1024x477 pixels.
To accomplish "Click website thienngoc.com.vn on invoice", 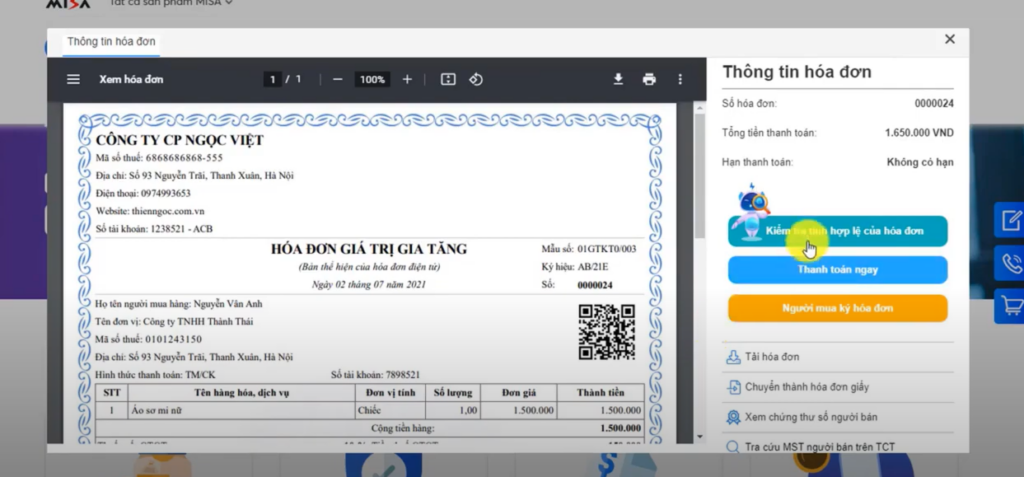I will 168,211.
